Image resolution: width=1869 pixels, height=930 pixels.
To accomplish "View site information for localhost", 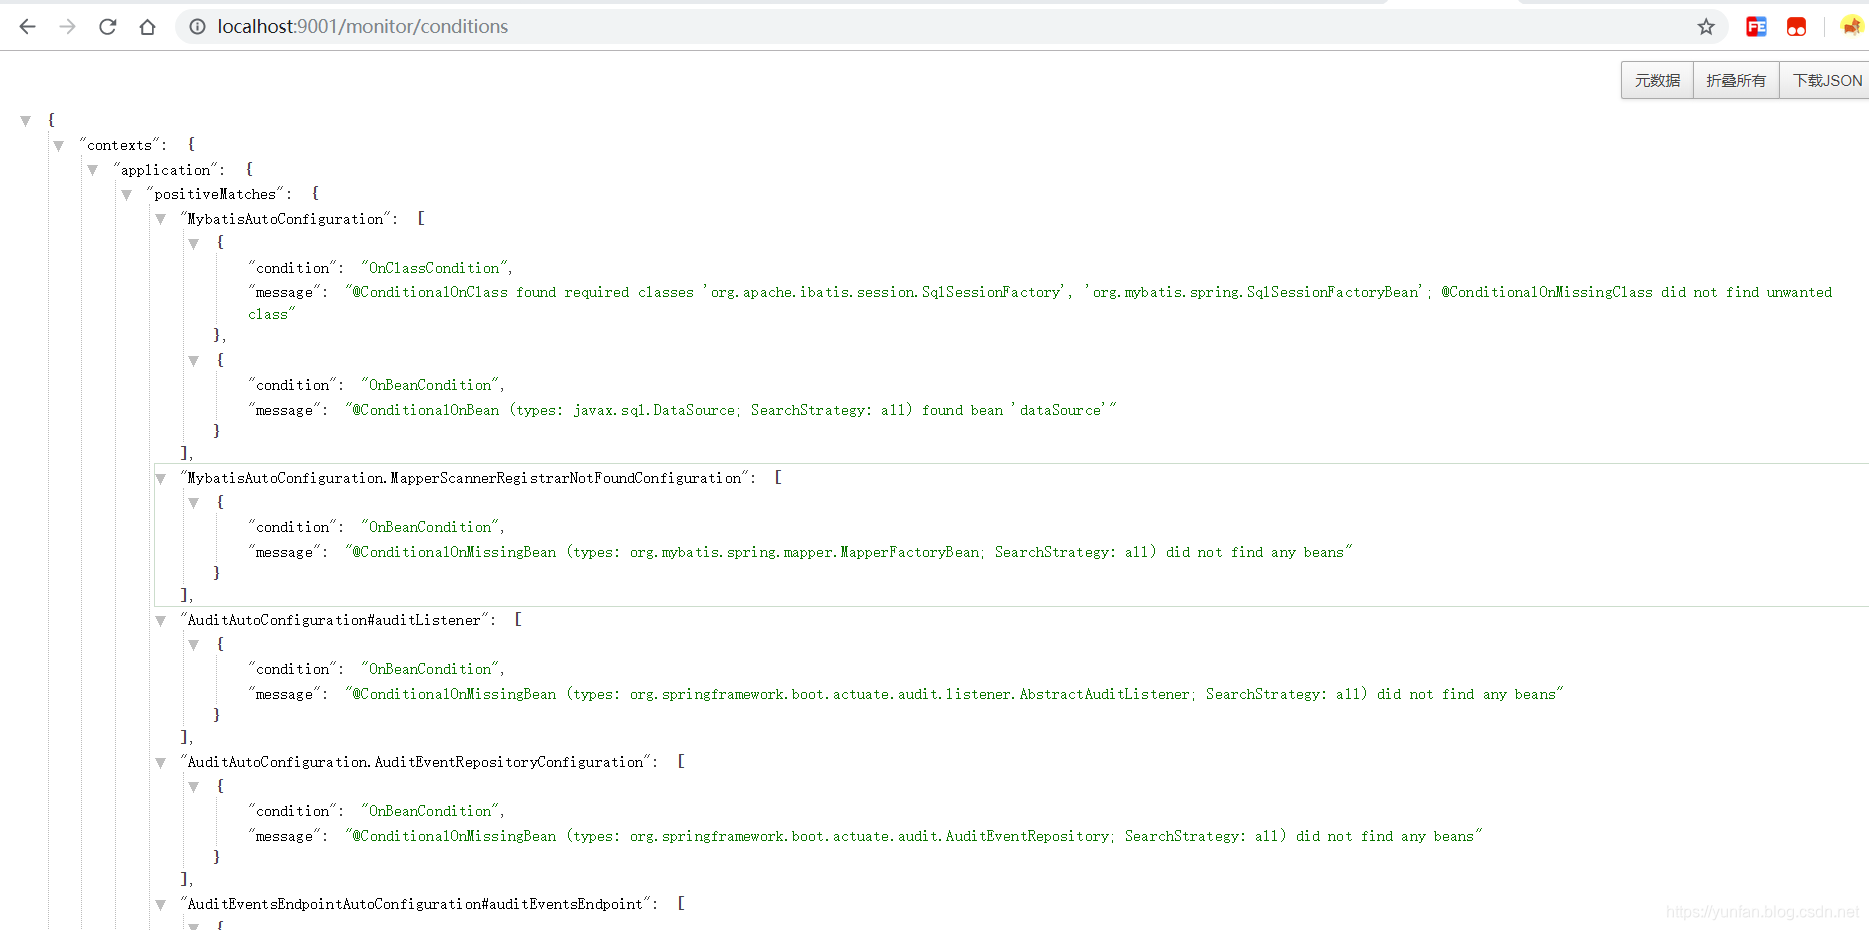I will 198,27.
